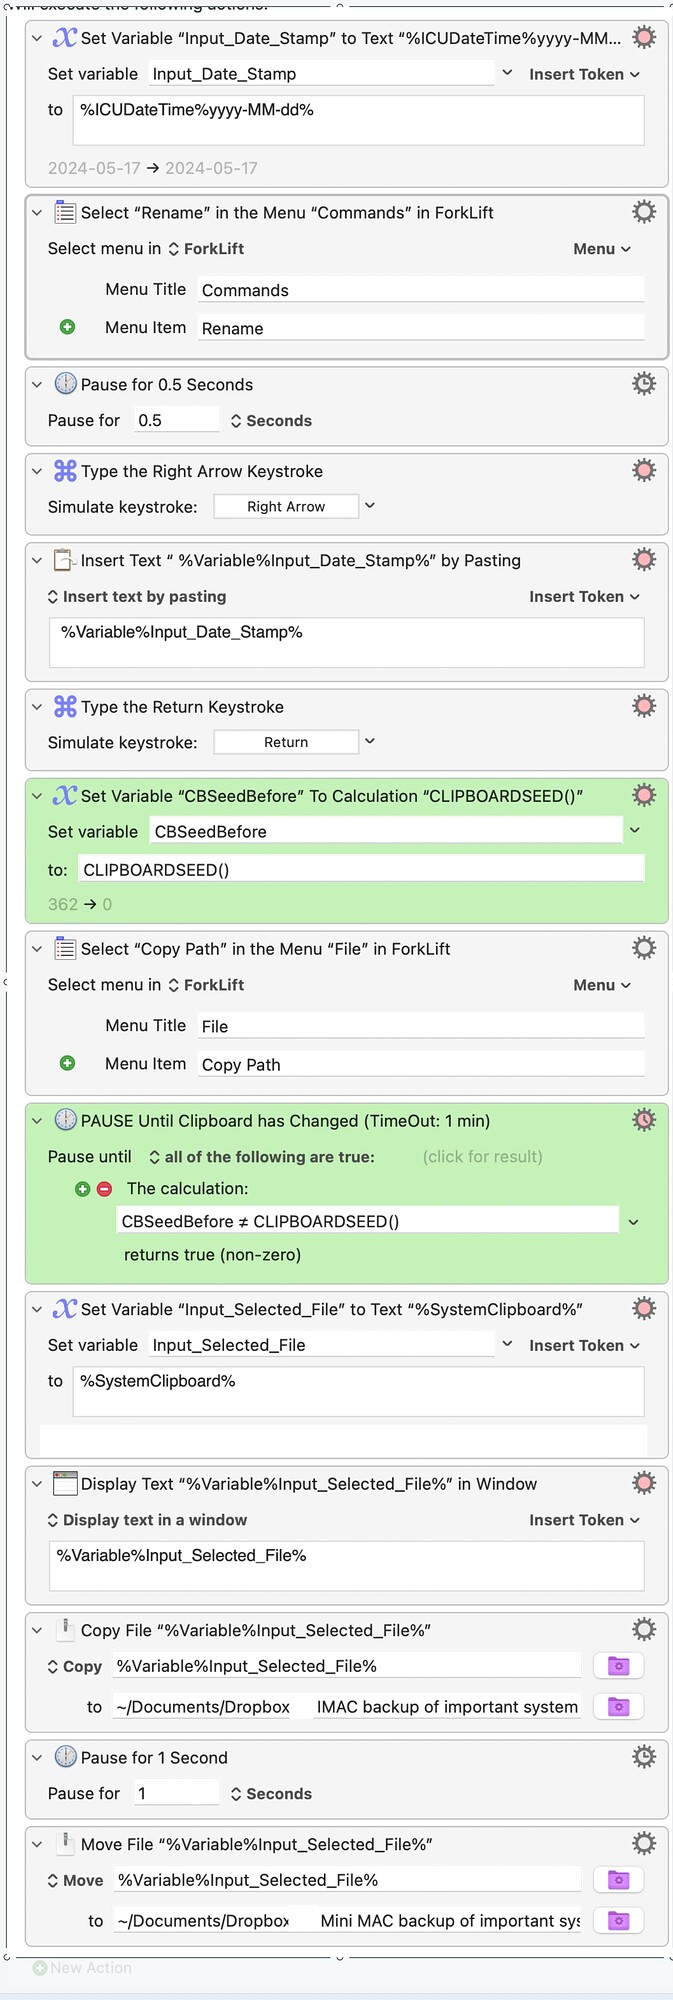Collapse the PAUSE Until Clipboard has Changed action

coord(37,1121)
